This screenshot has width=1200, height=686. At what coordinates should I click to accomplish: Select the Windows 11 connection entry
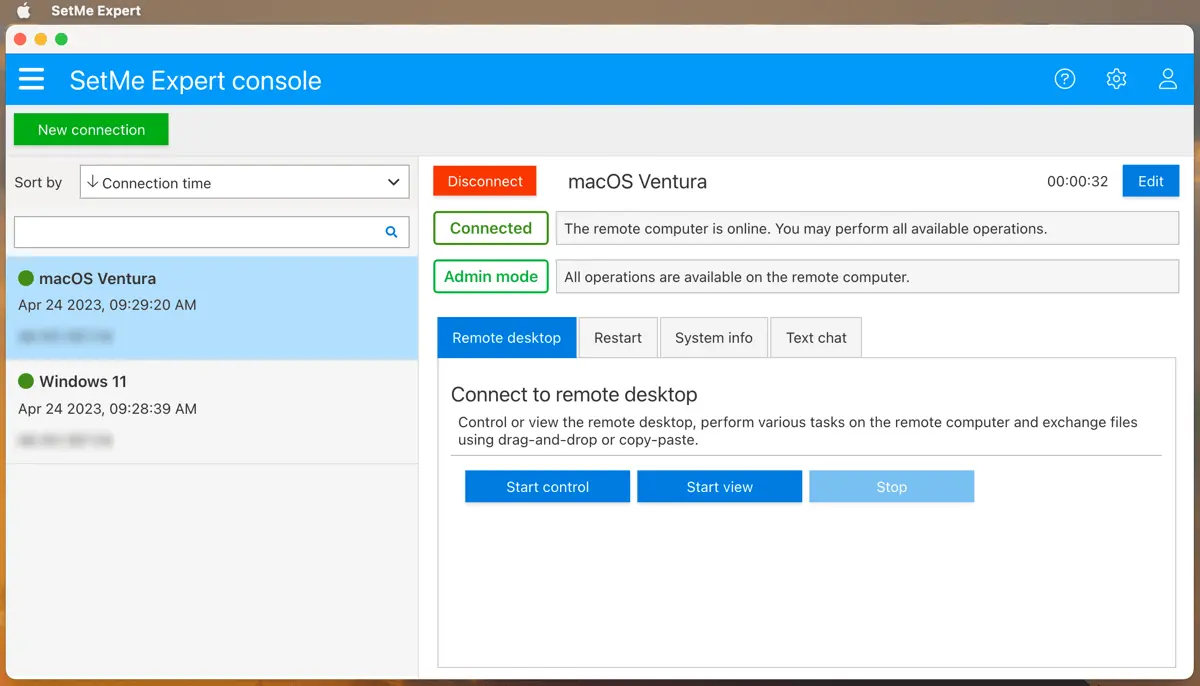(212, 412)
